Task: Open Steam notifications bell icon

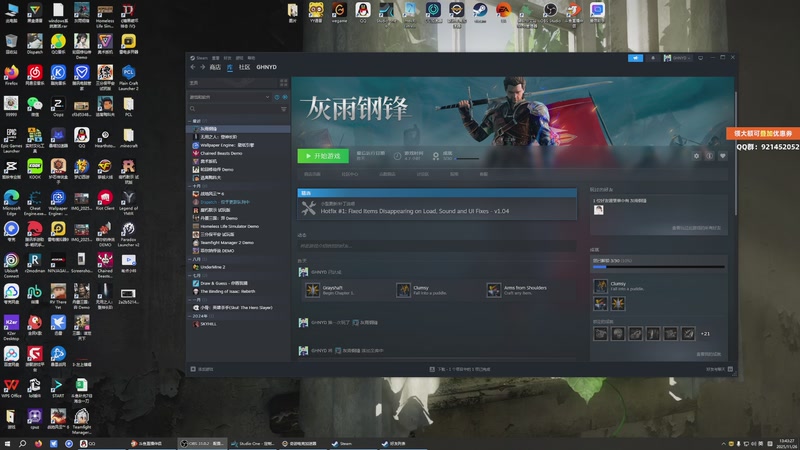Action: (x=653, y=58)
